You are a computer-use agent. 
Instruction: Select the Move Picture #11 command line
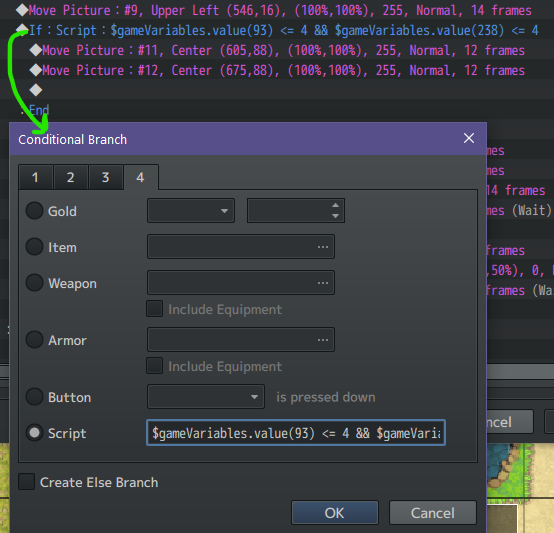tap(277, 51)
